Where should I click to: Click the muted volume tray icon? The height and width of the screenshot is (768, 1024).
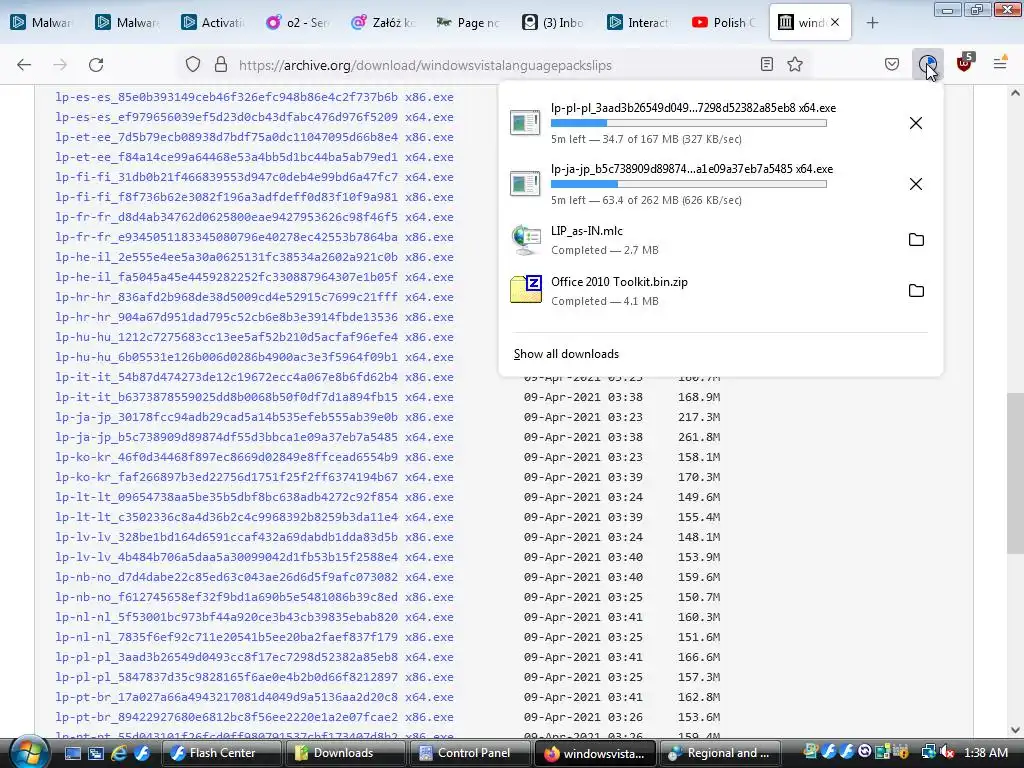pyautogui.click(x=947, y=753)
